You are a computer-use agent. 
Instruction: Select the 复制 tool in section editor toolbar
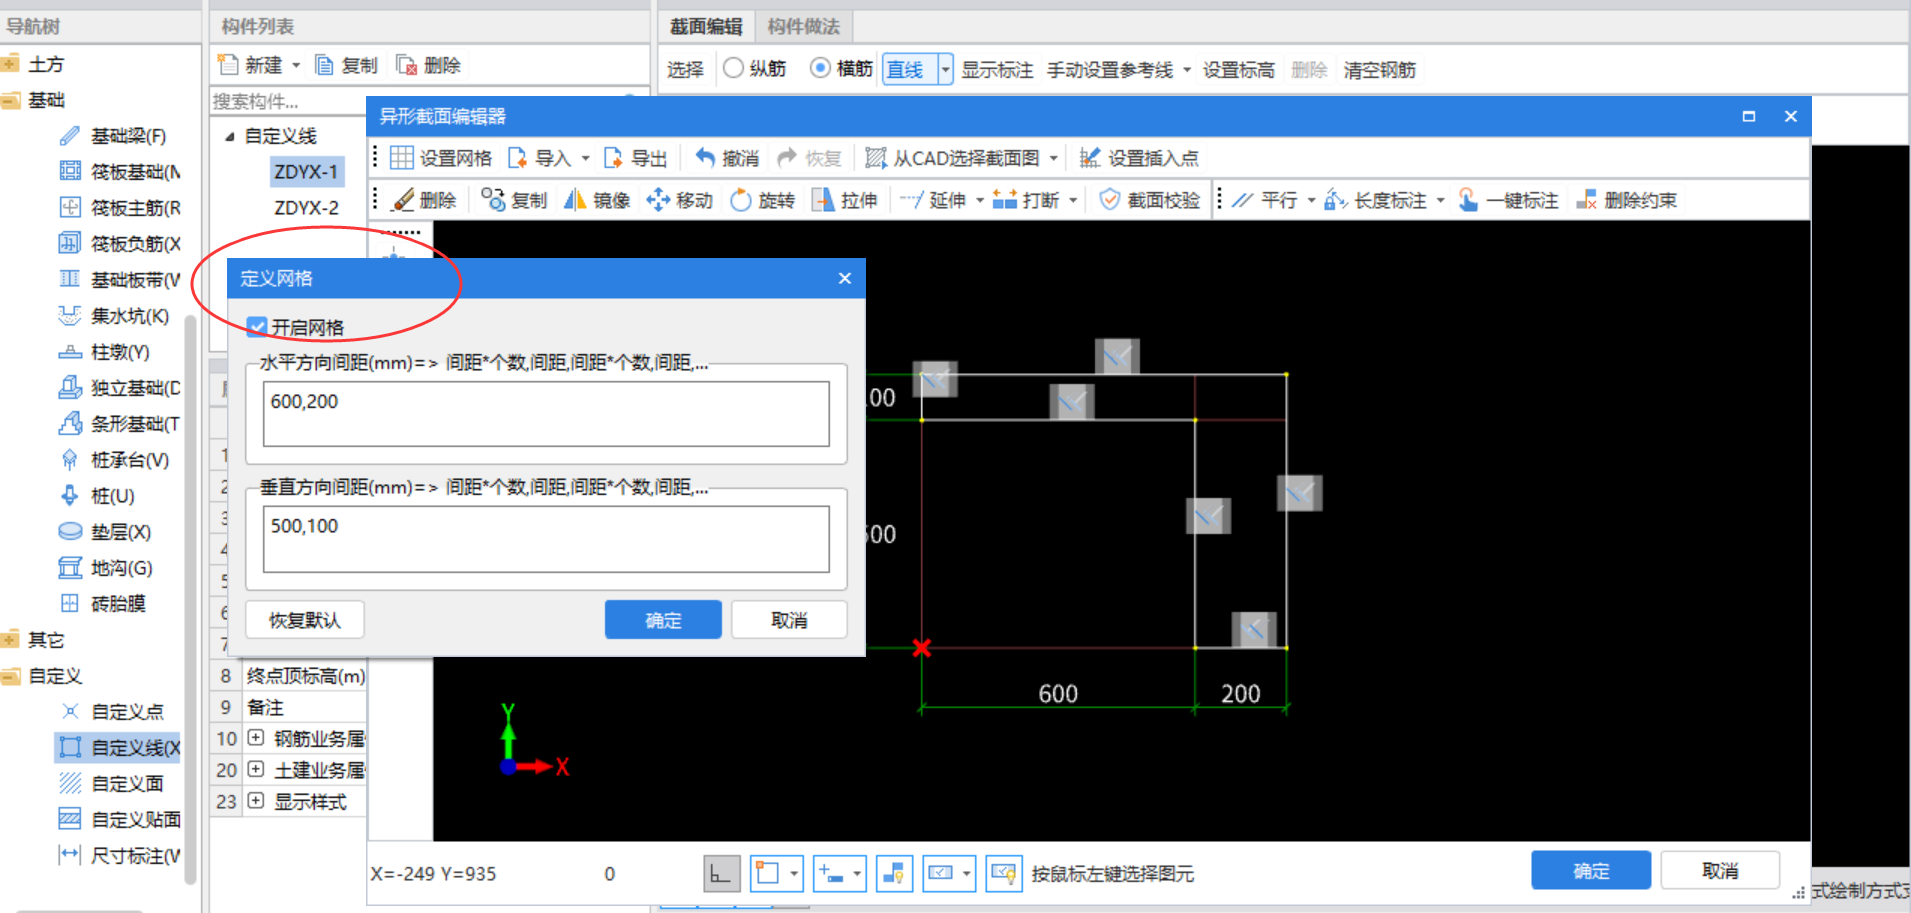514,200
